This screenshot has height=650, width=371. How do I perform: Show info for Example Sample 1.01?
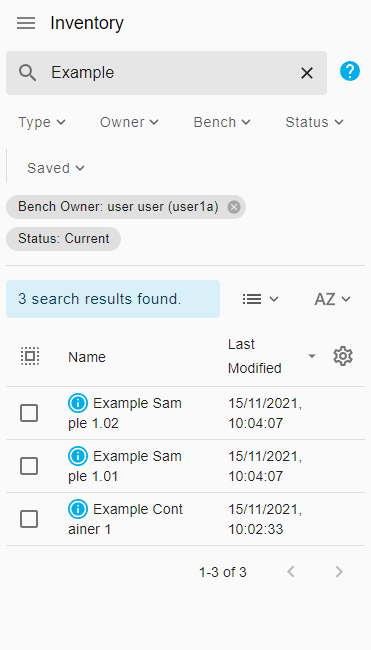pos(78,456)
